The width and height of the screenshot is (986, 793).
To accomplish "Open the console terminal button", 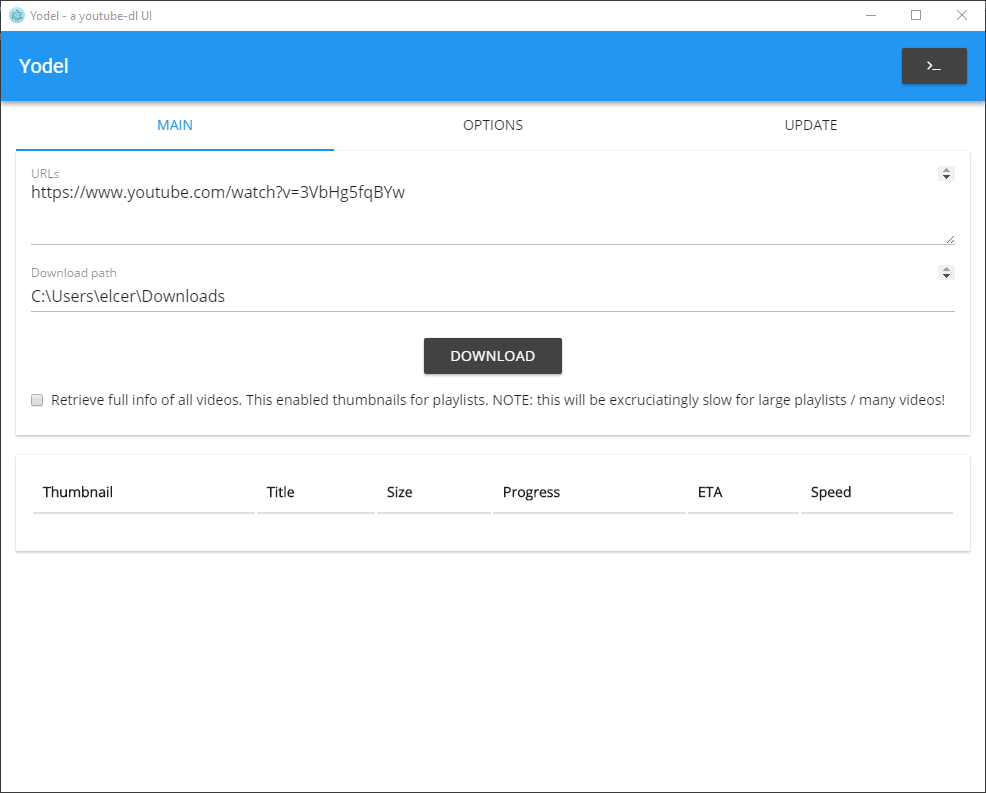I will pos(934,66).
